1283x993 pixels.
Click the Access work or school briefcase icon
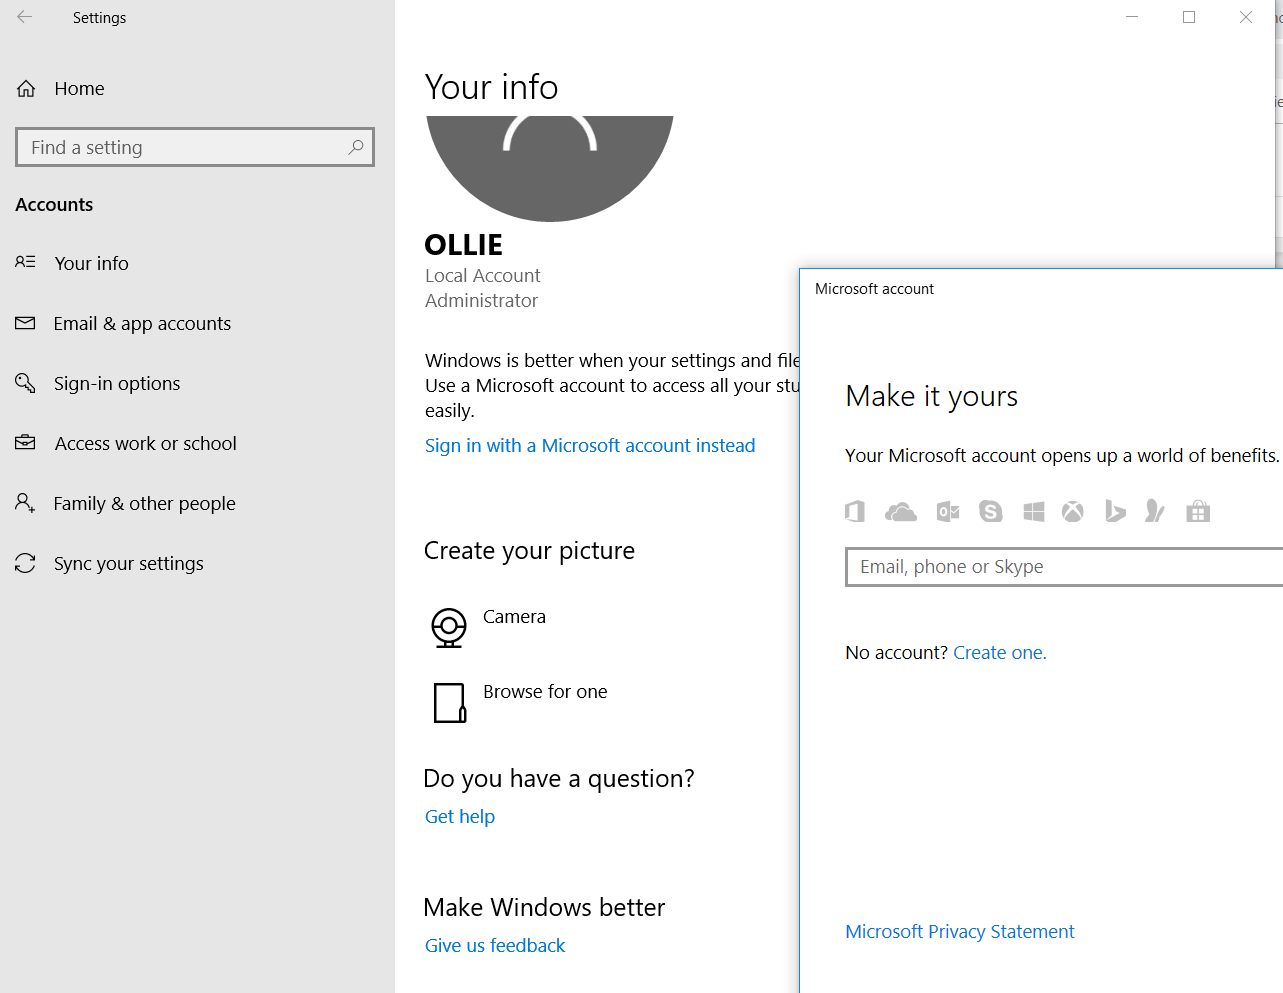(25, 442)
